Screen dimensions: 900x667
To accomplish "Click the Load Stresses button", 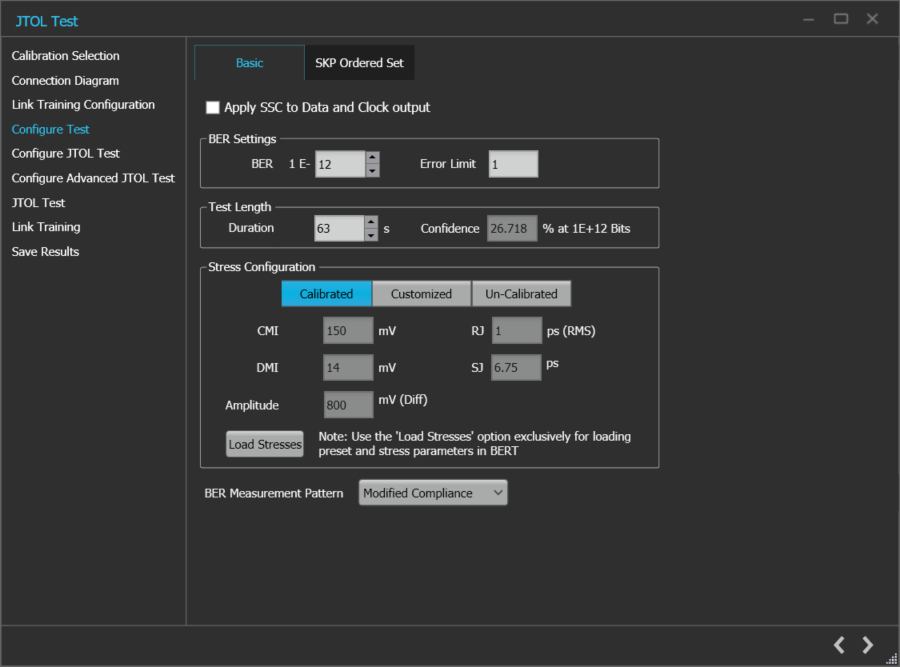I will point(264,443).
